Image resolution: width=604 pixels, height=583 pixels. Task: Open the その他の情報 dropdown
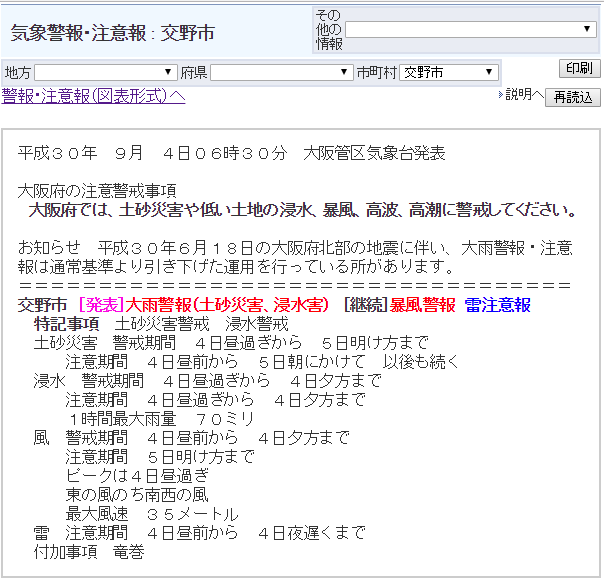coord(470,30)
